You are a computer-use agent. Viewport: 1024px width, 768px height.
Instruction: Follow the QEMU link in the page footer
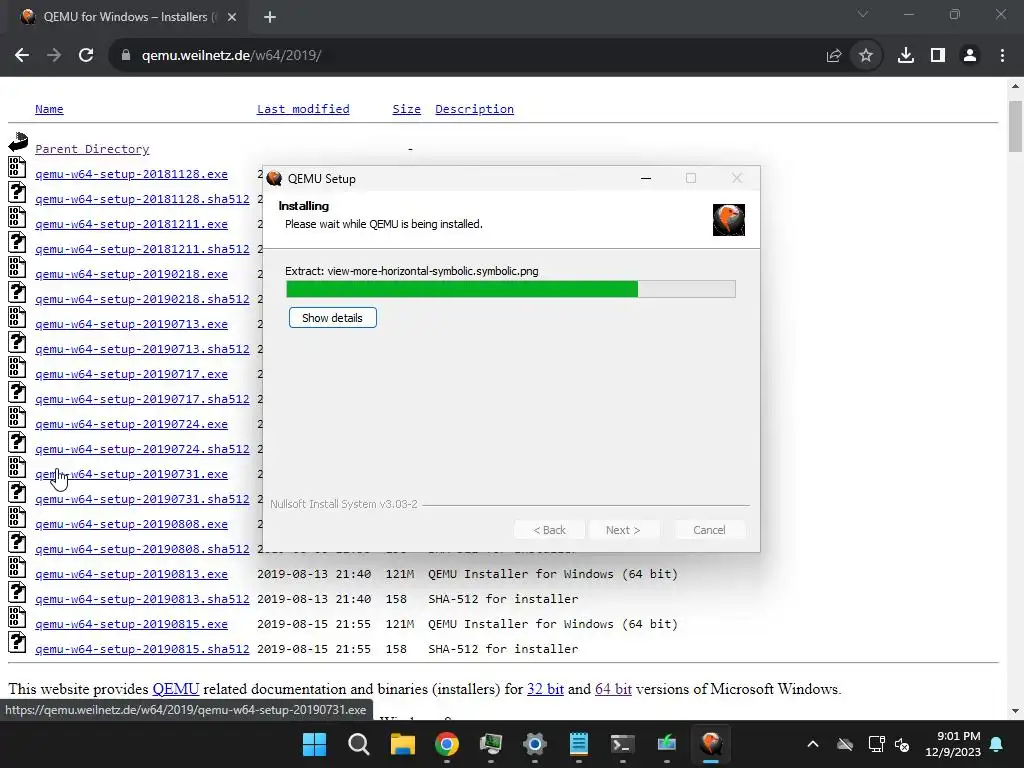pos(176,689)
